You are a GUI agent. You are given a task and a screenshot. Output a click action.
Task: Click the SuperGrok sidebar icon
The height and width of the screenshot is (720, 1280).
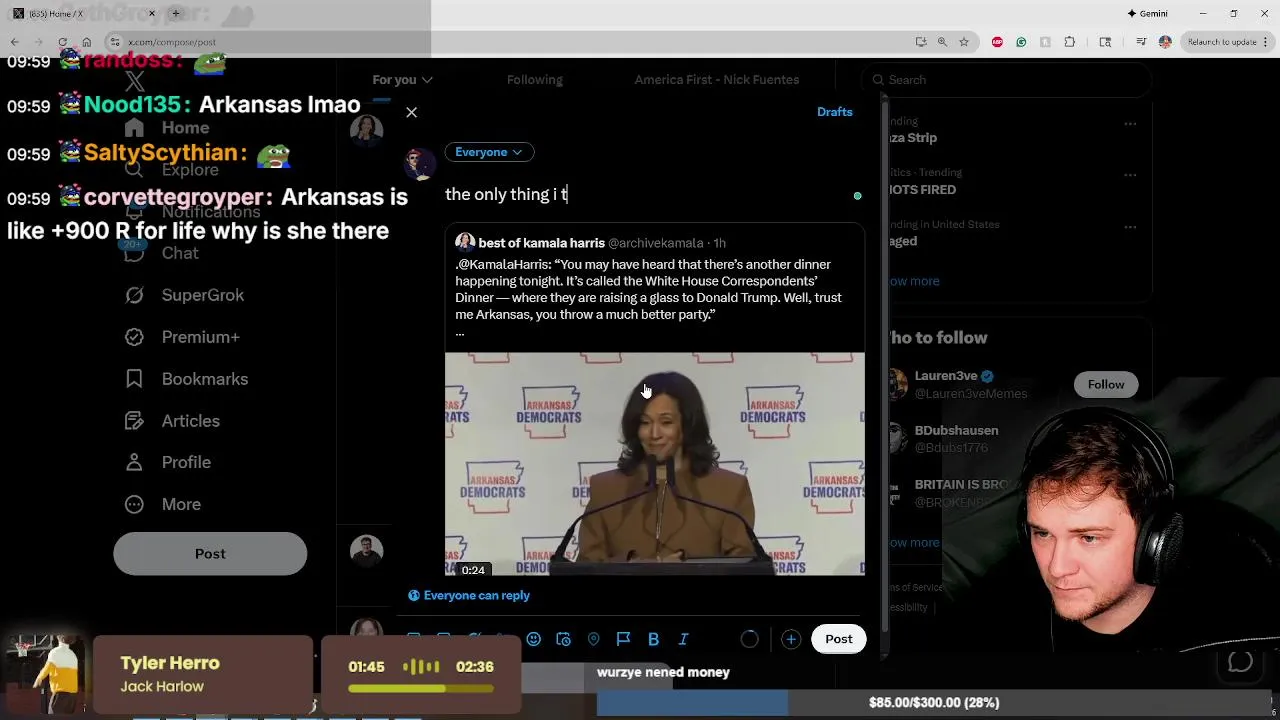(134, 295)
